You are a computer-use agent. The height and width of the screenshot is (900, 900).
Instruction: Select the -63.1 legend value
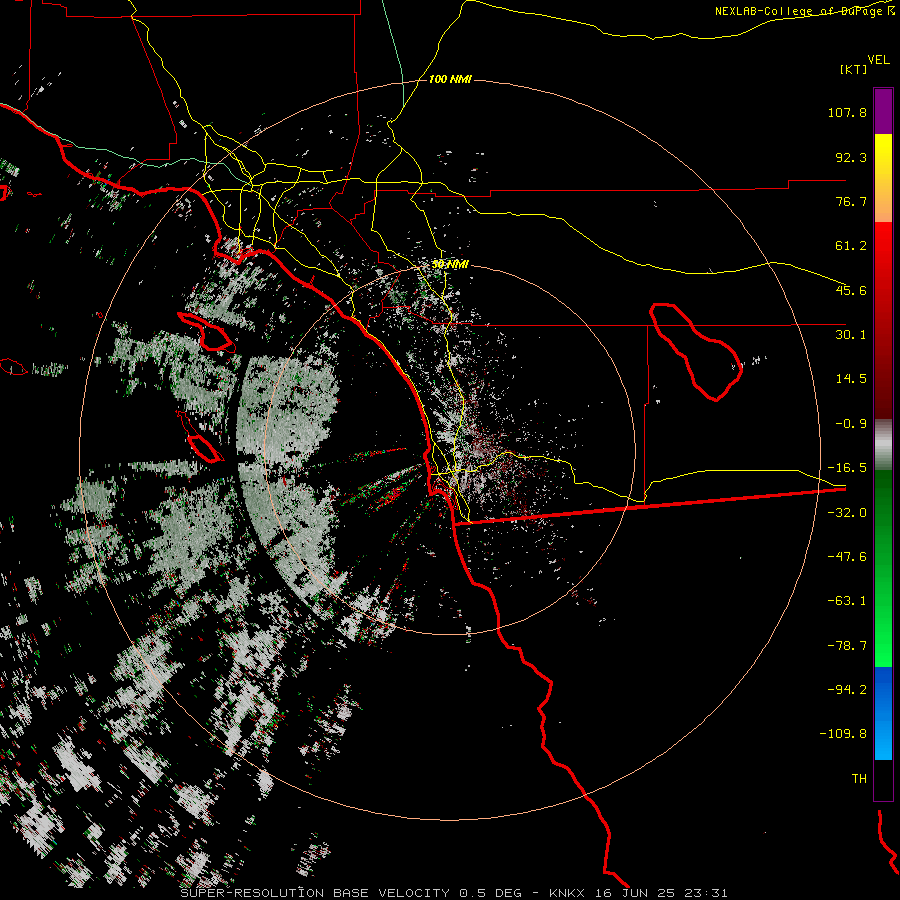tap(847, 601)
